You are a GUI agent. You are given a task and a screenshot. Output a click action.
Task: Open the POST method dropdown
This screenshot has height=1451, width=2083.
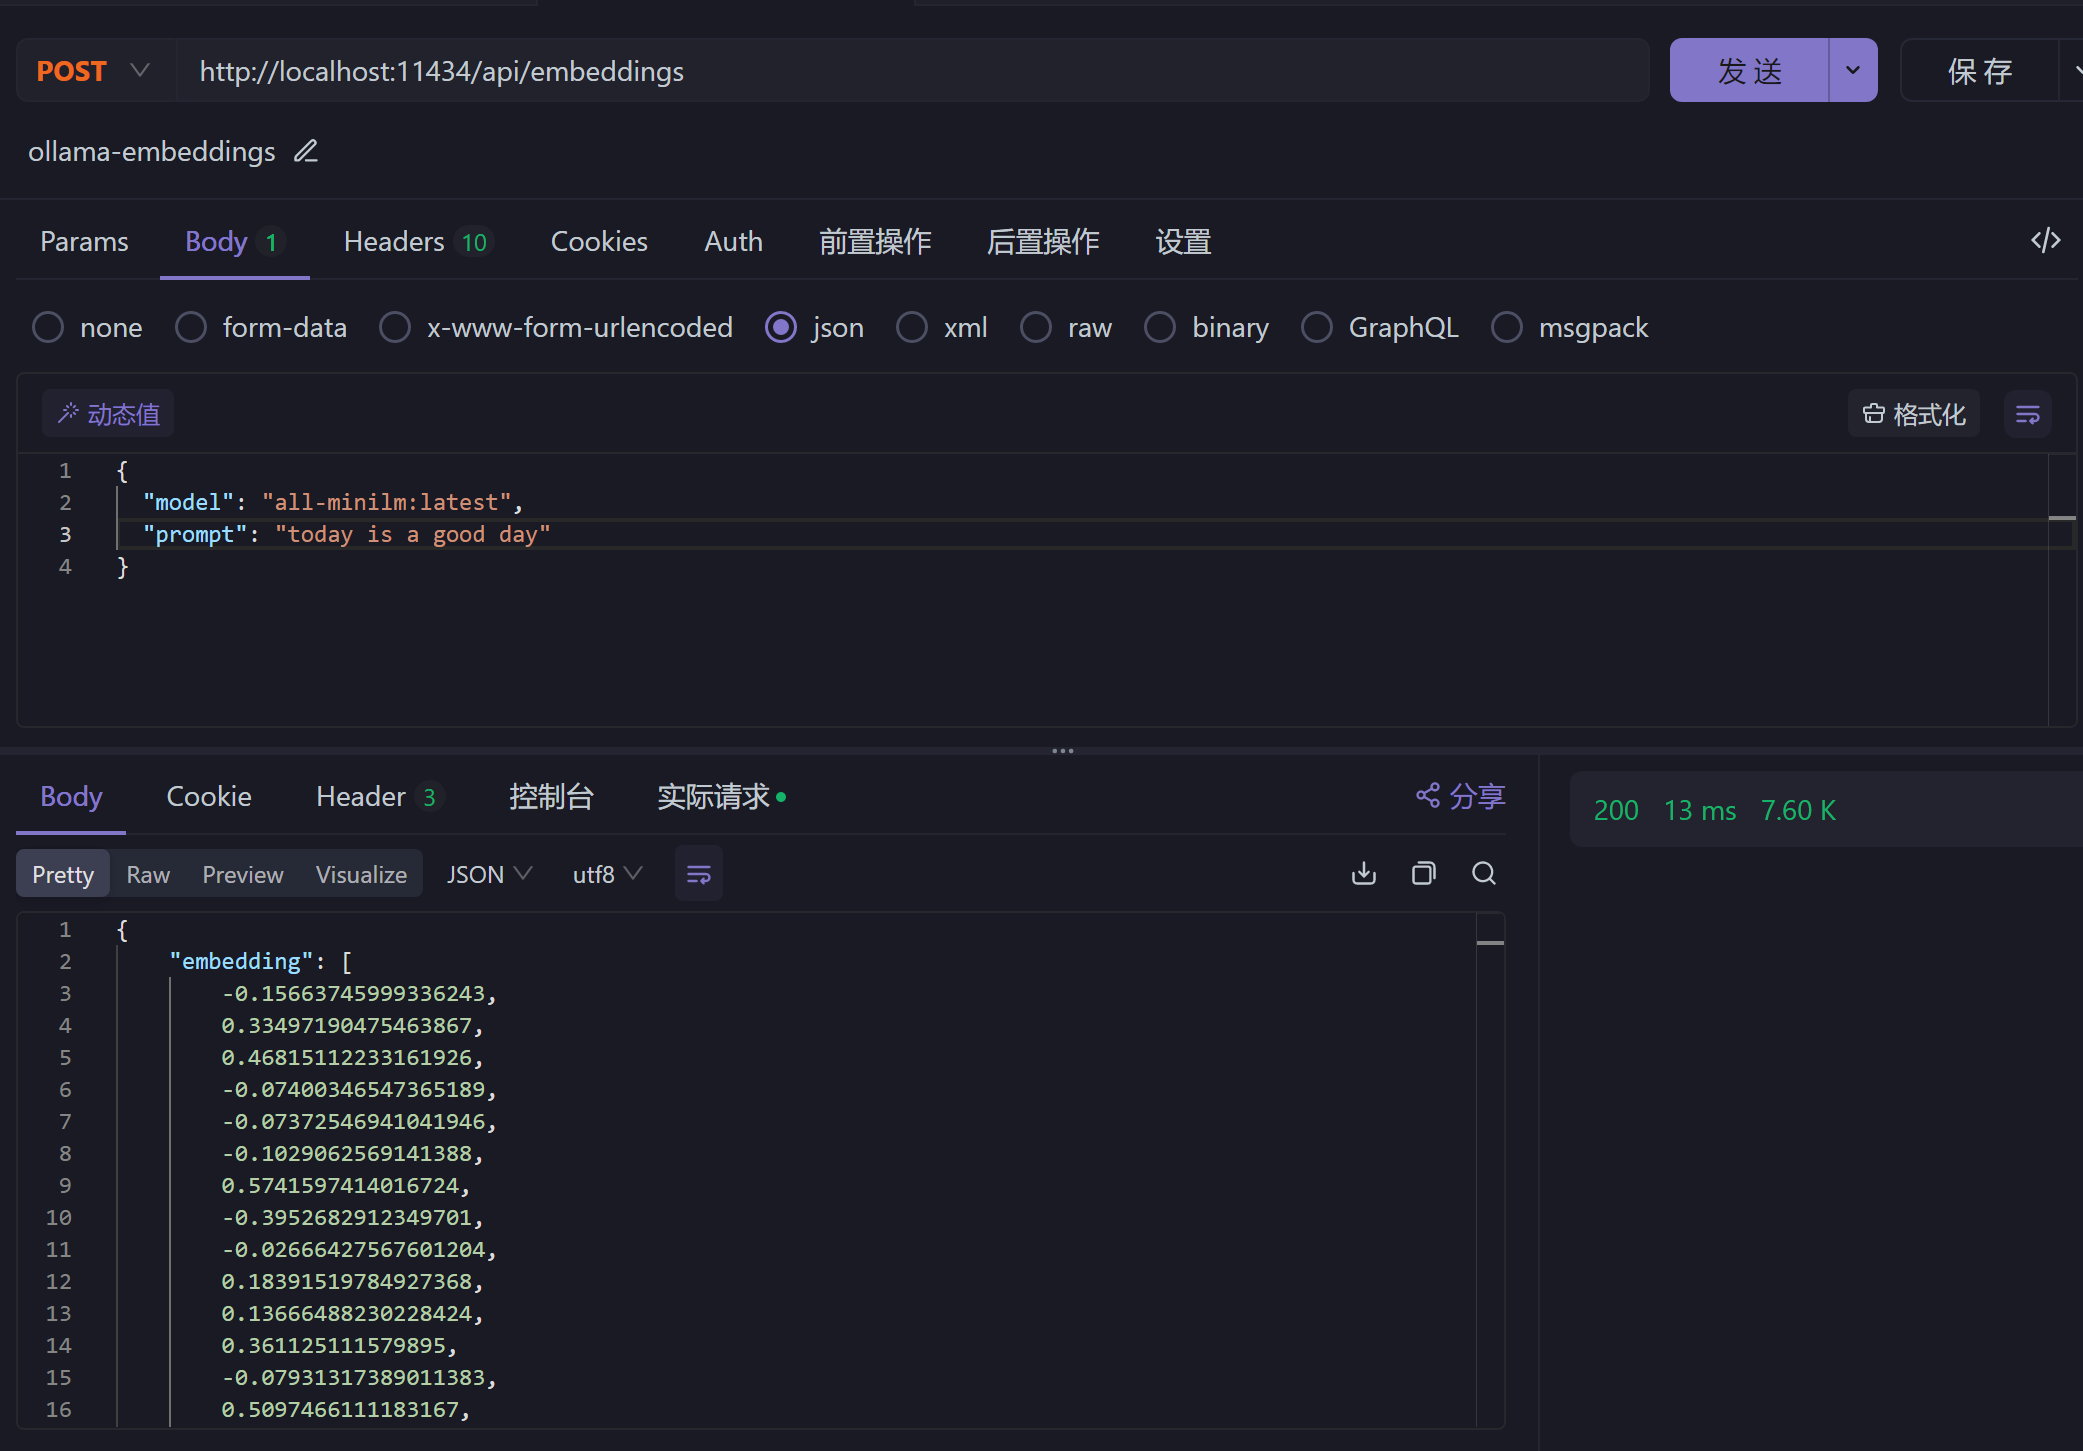pyautogui.click(x=95, y=71)
